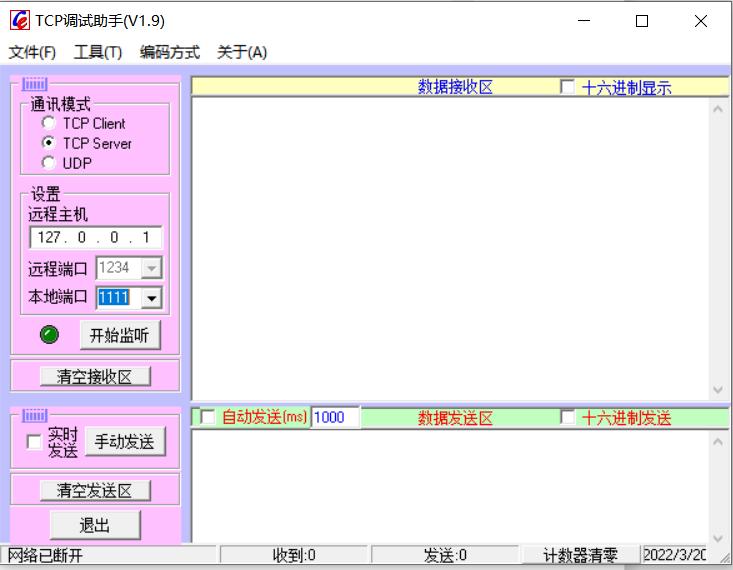Close the TCP调试助手 window

pyautogui.click(x=701, y=21)
